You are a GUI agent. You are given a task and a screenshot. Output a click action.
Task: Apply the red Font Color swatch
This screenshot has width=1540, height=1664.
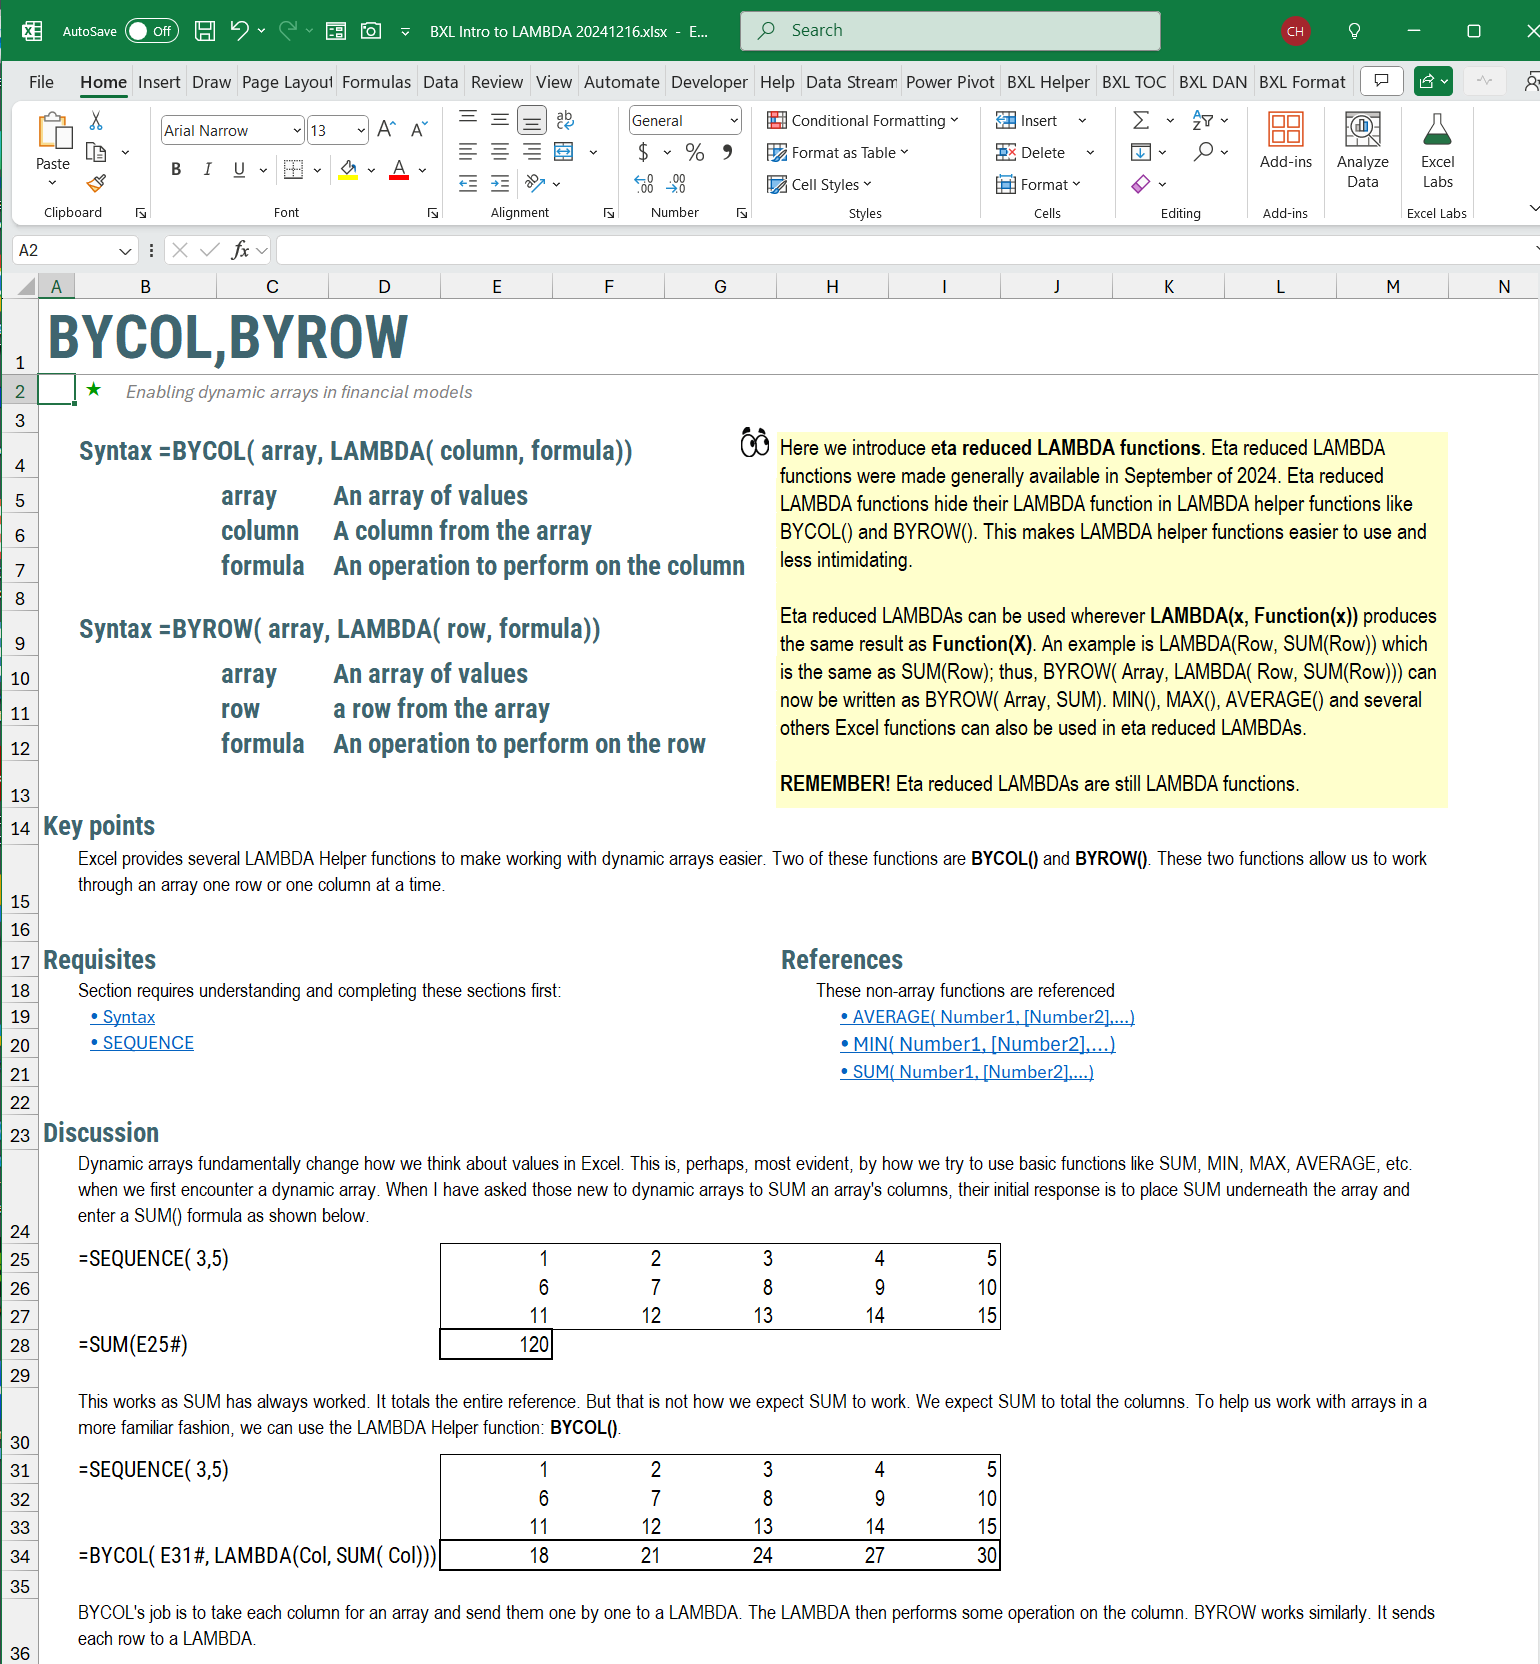(x=399, y=169)
